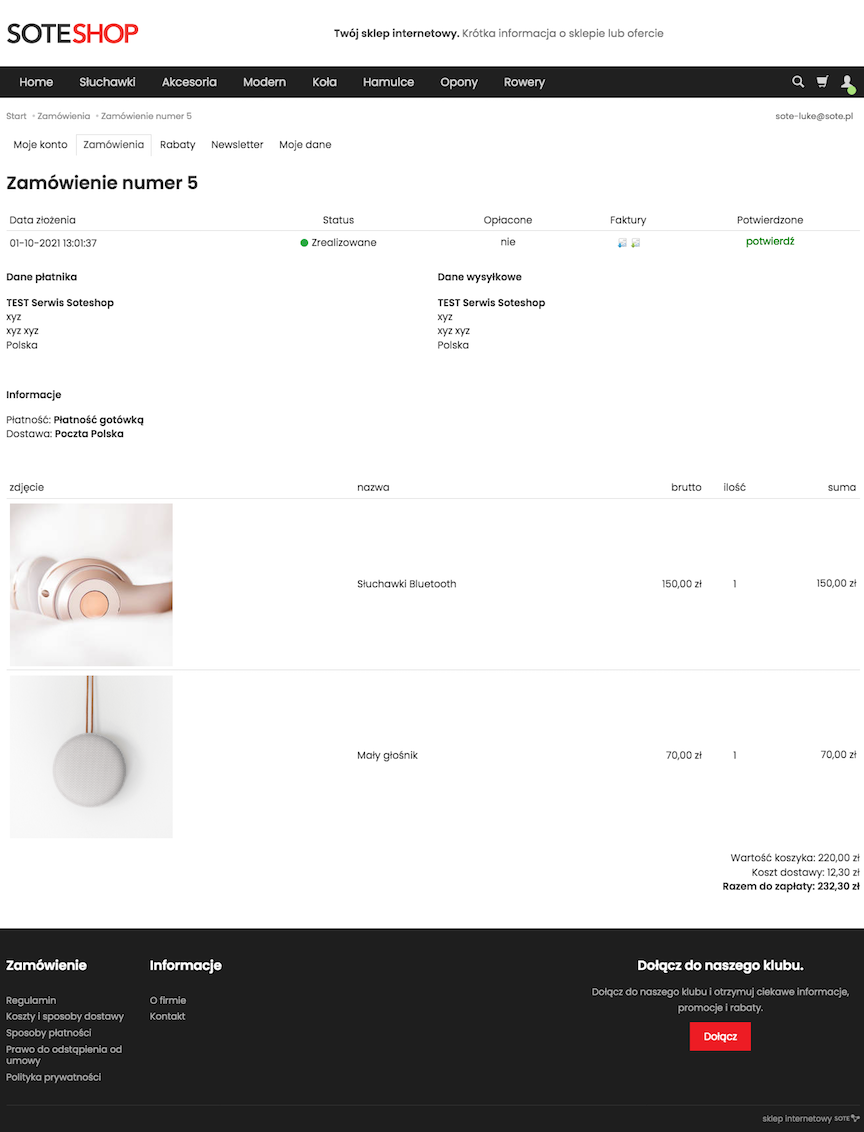Open the Kontakt link
Screen dimensions: 864x1132
167,1016
